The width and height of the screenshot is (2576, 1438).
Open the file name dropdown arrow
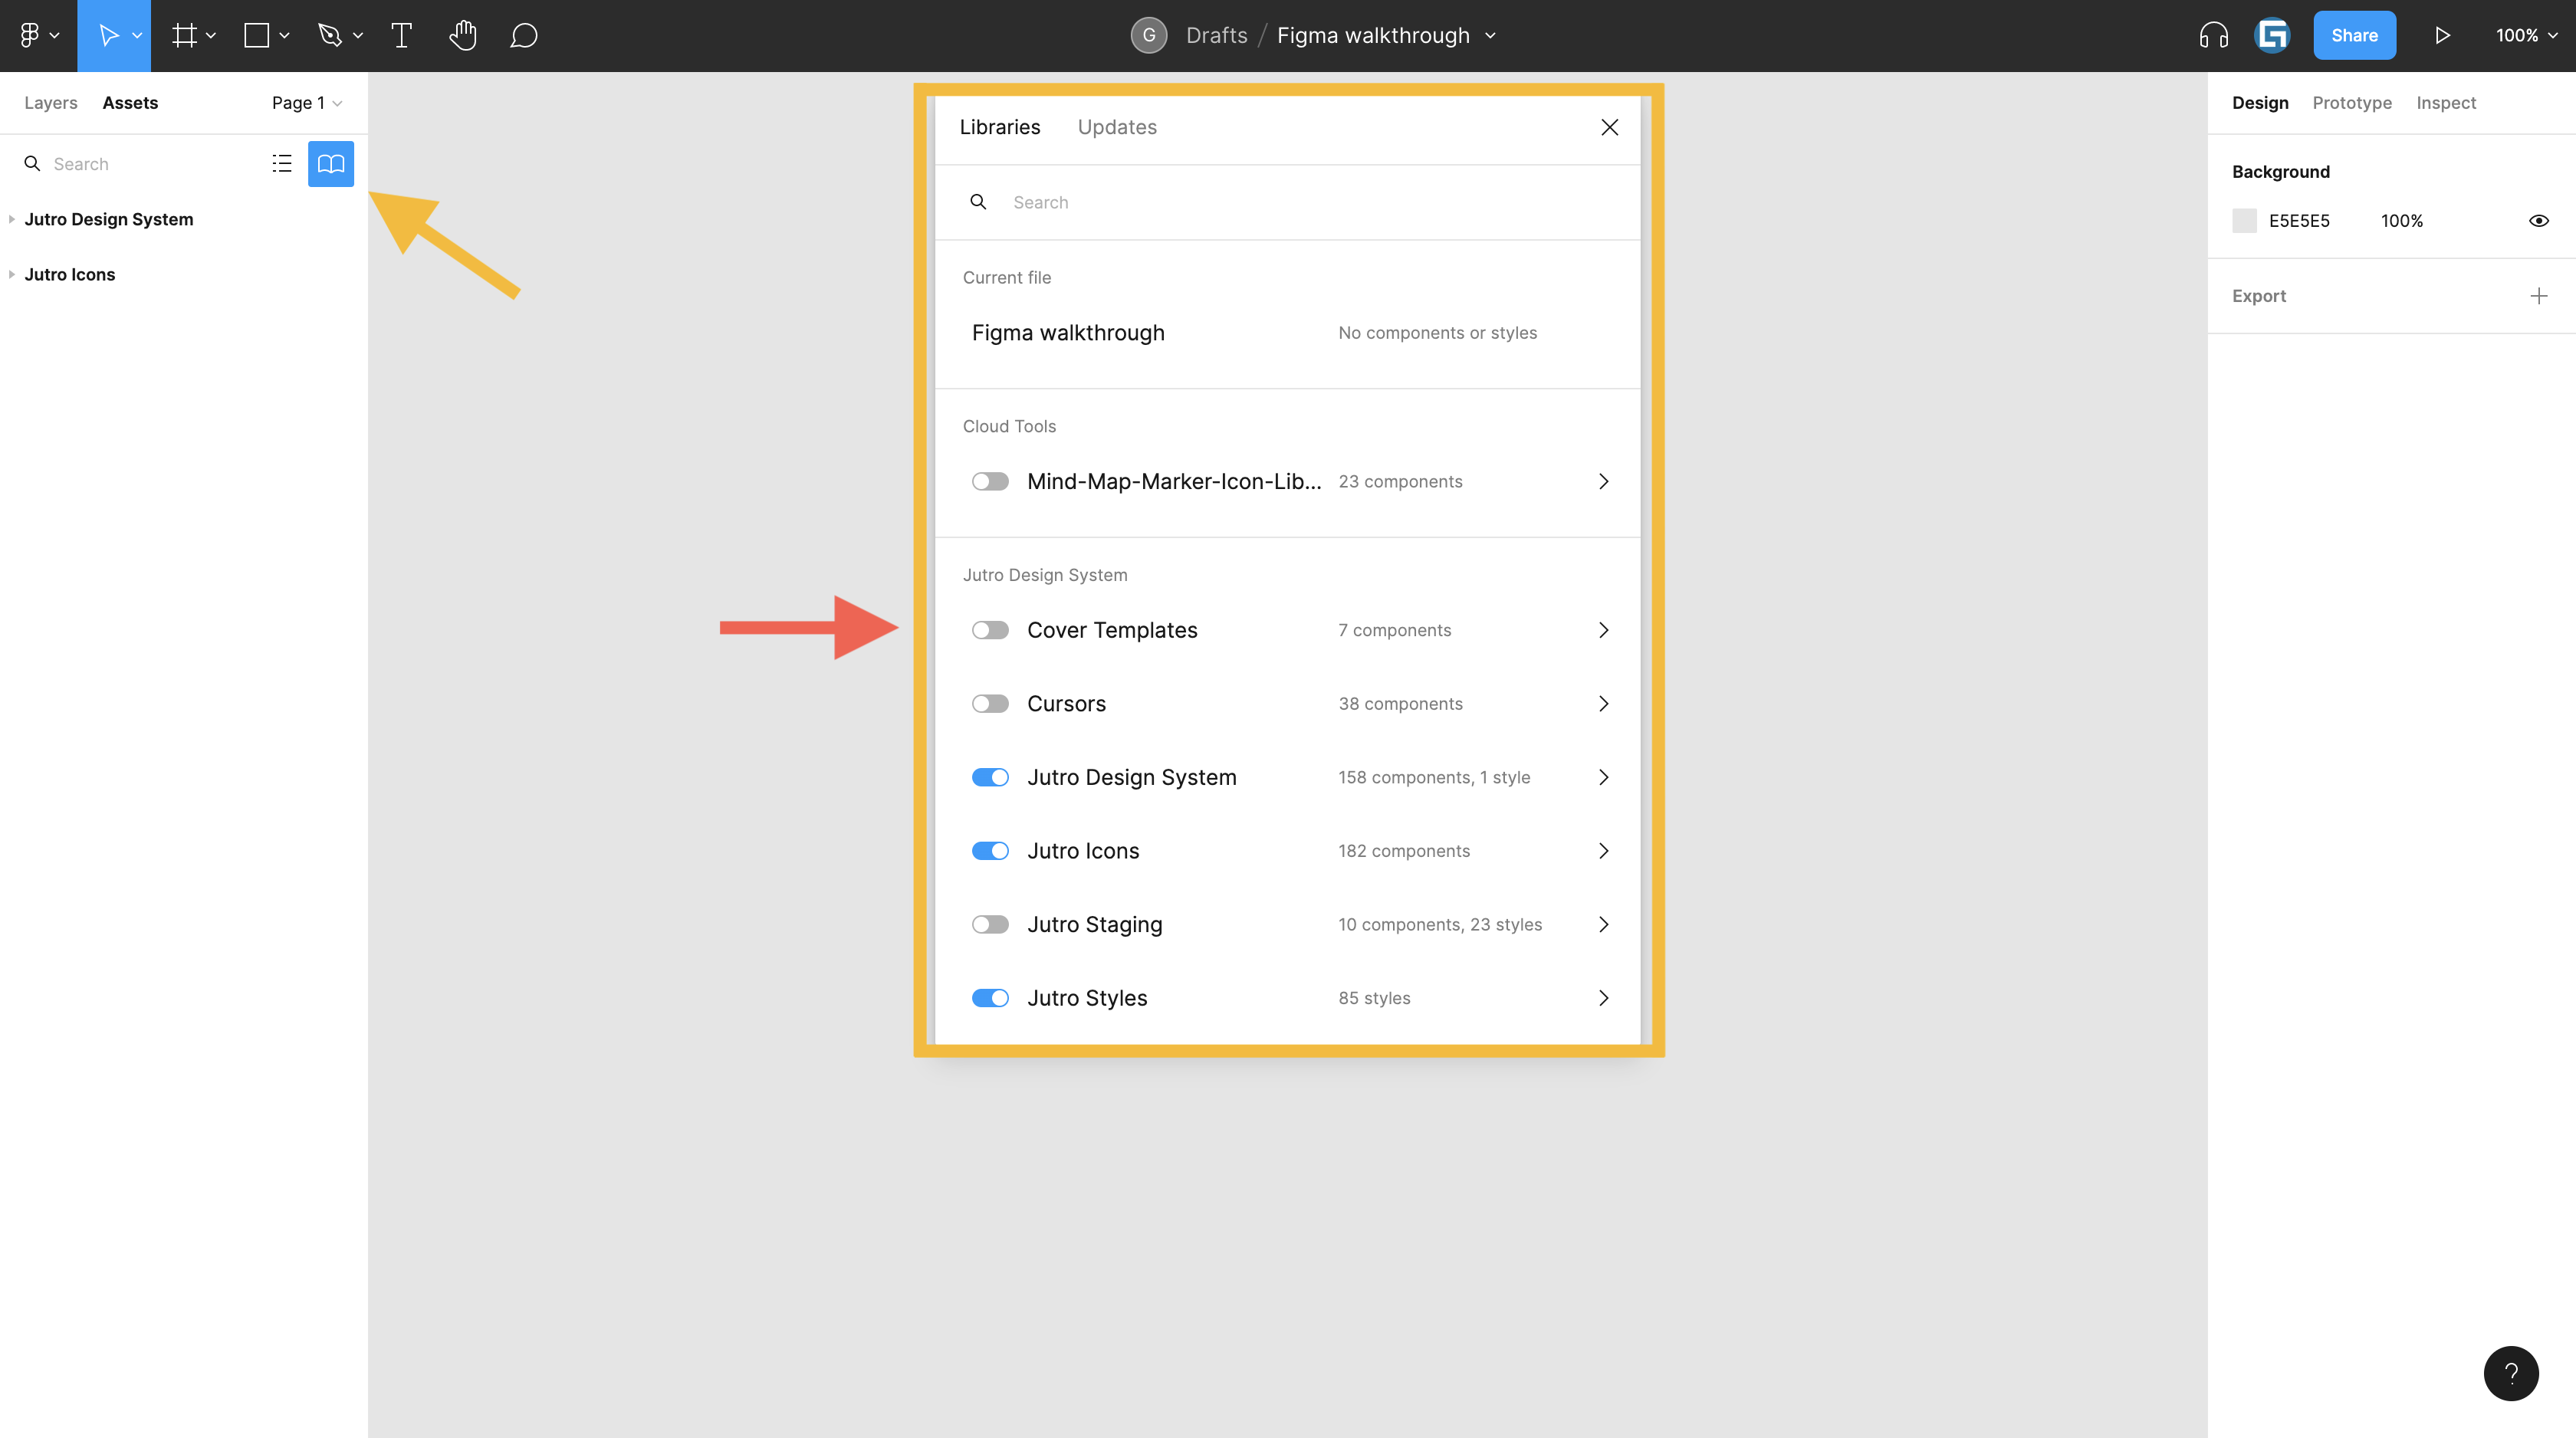point(1490,36)
